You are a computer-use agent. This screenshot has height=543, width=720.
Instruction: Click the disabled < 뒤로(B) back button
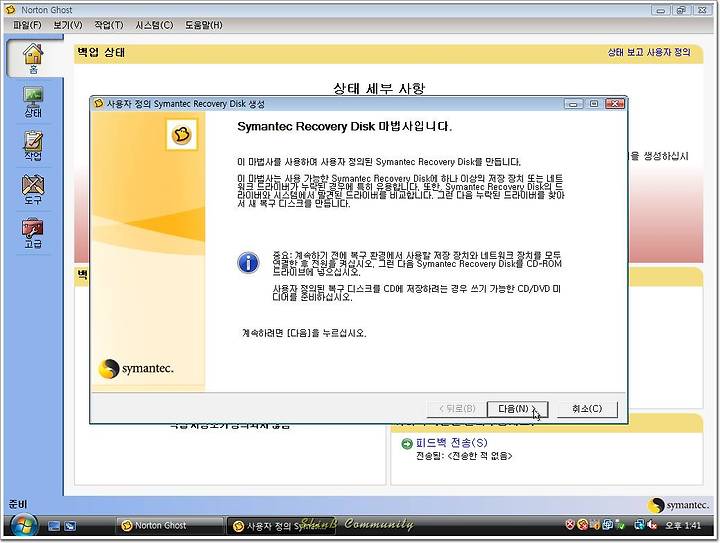(456, 409)
